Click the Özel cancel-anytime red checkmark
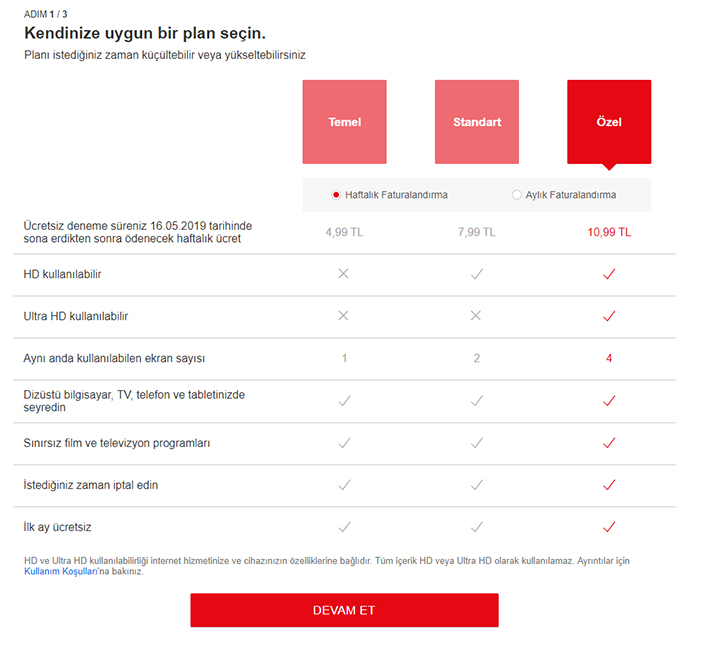This screenshot has height=655, width=720. [608, 485]
